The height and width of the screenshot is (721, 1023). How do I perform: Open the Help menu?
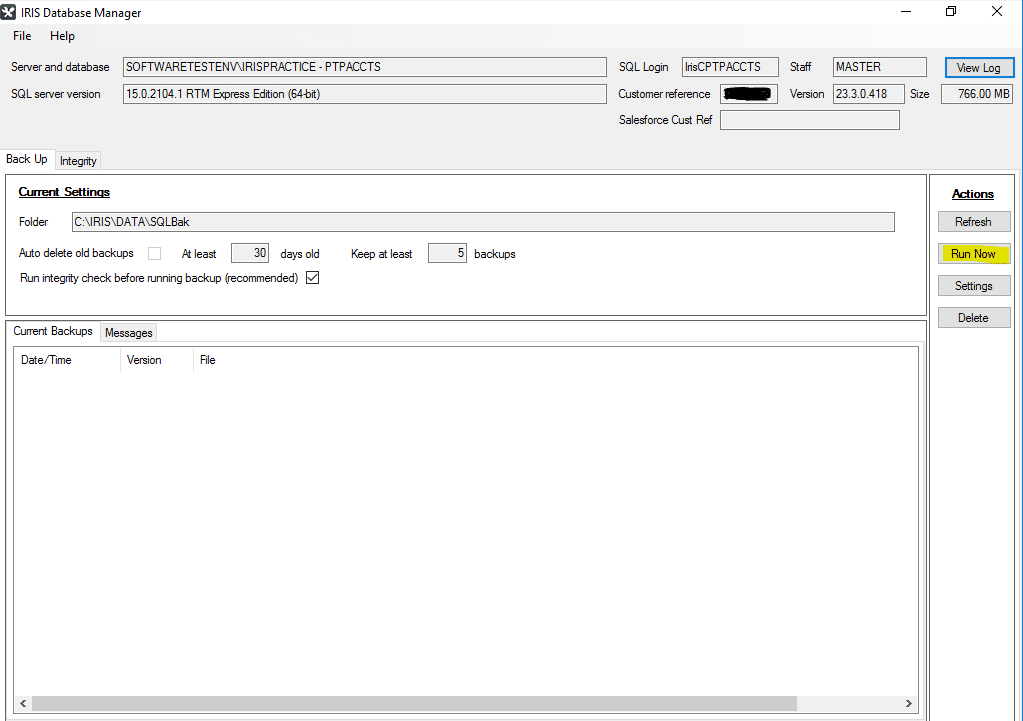(x=62, y=36)
